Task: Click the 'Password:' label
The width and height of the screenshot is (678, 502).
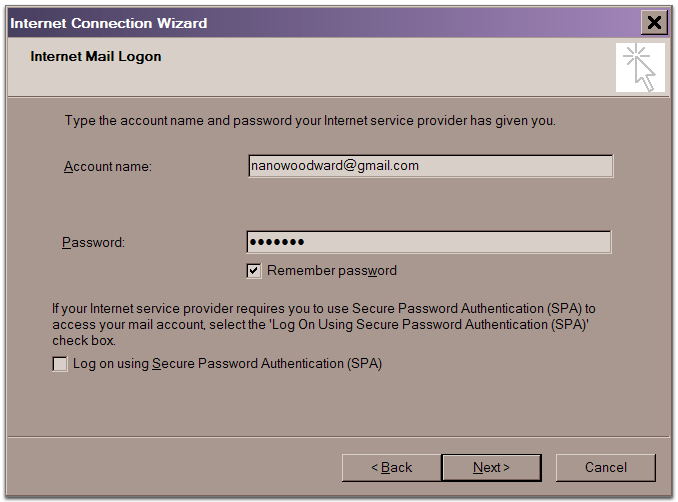Action: click(x=94, y=242)
